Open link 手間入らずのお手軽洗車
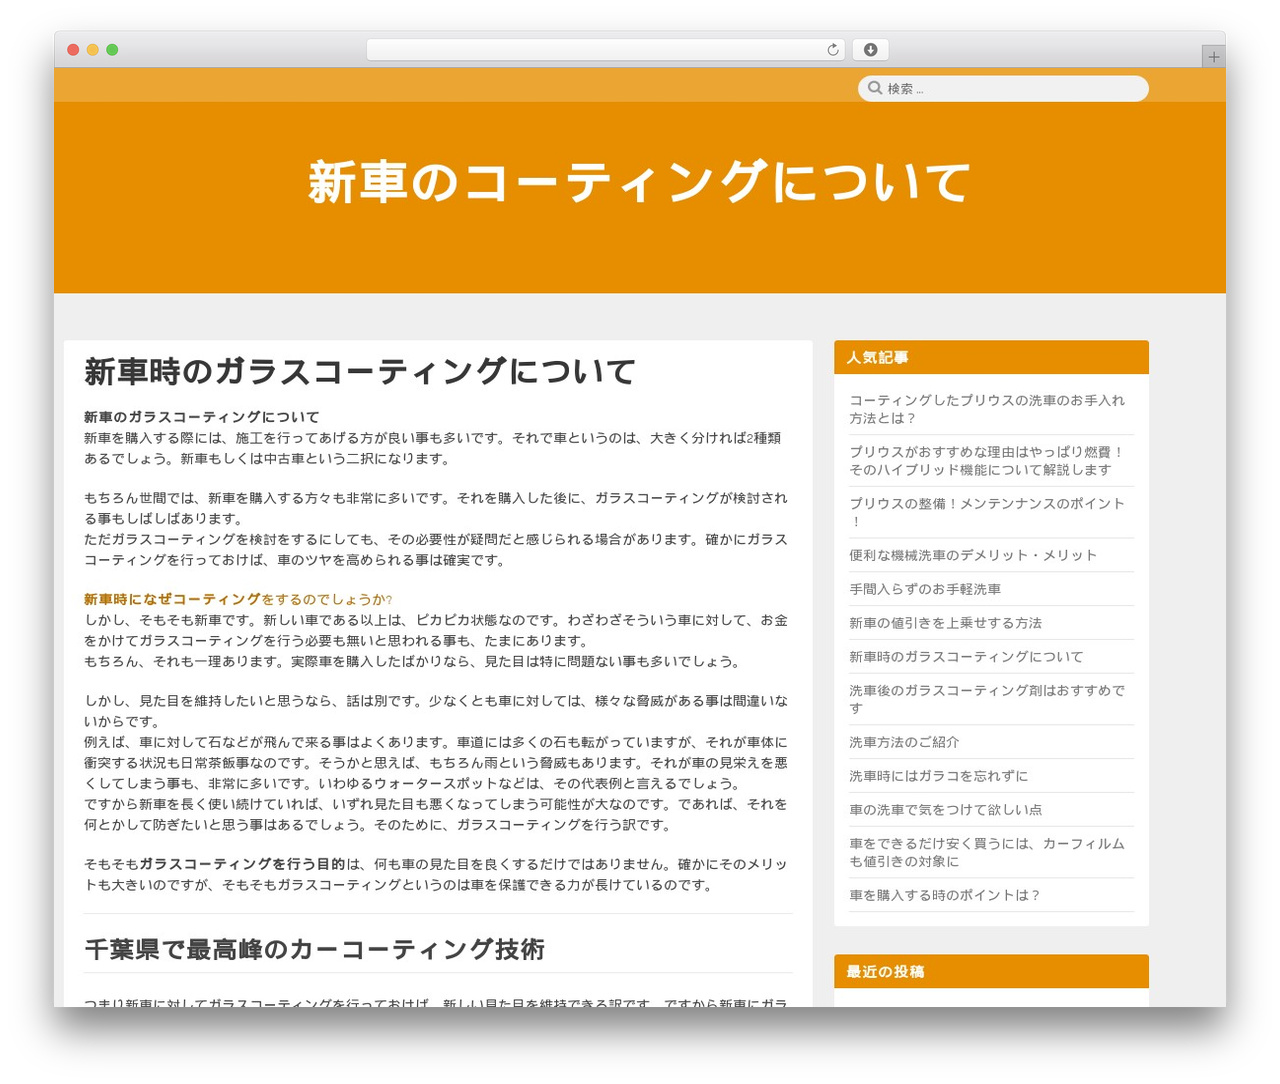The height and width of the screenshot is (1084, 1280). pyautogui.click(x=925, y=589)
